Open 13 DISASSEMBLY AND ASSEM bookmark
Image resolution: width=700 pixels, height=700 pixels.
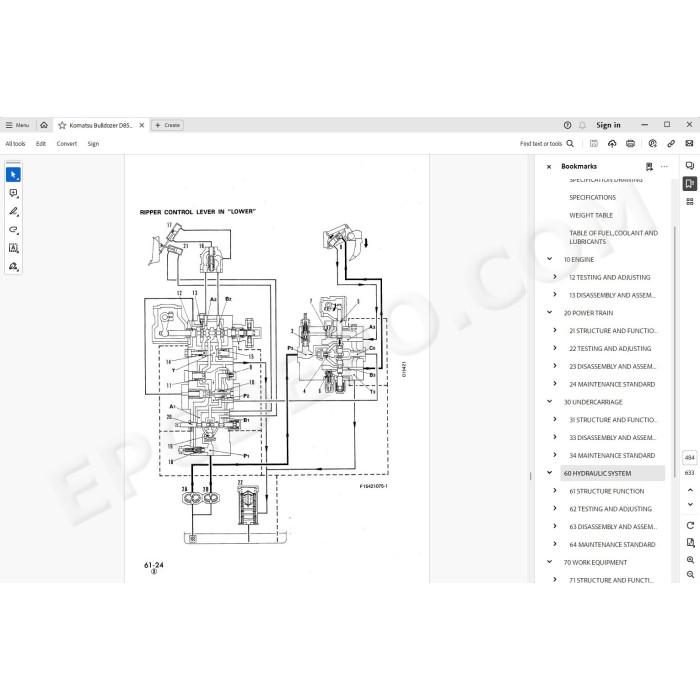tap(612, 295)
